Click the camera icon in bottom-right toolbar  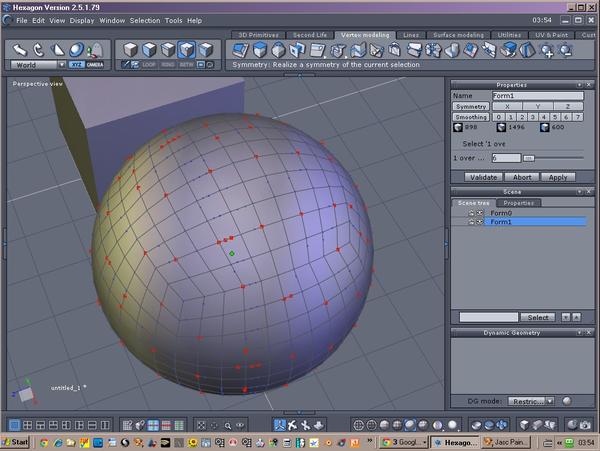click(584, 425)
